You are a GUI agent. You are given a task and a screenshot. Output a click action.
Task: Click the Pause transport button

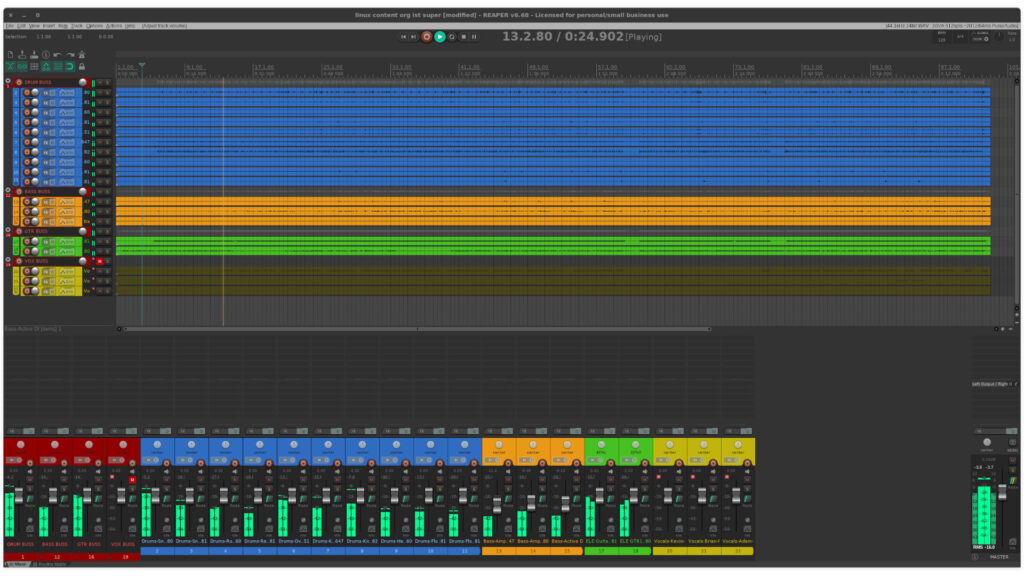point(474,37)
